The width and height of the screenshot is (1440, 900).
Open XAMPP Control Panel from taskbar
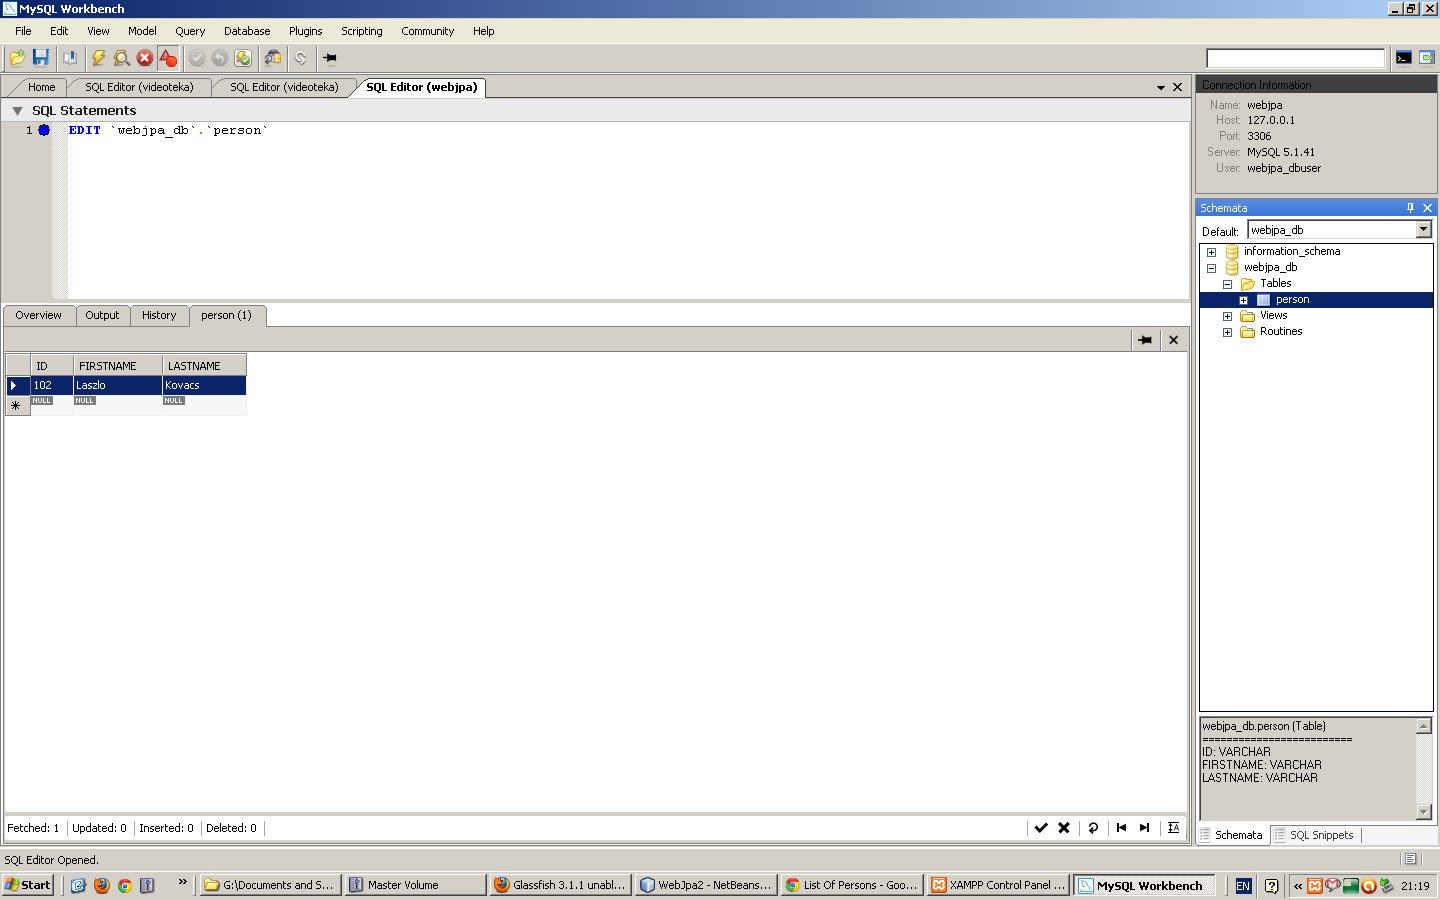(x=998, y=885)
